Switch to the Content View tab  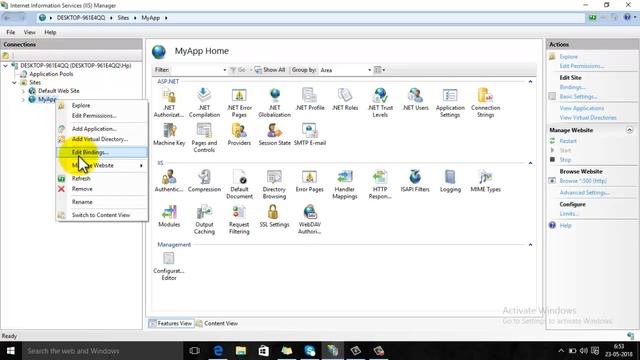pos(217,323)
